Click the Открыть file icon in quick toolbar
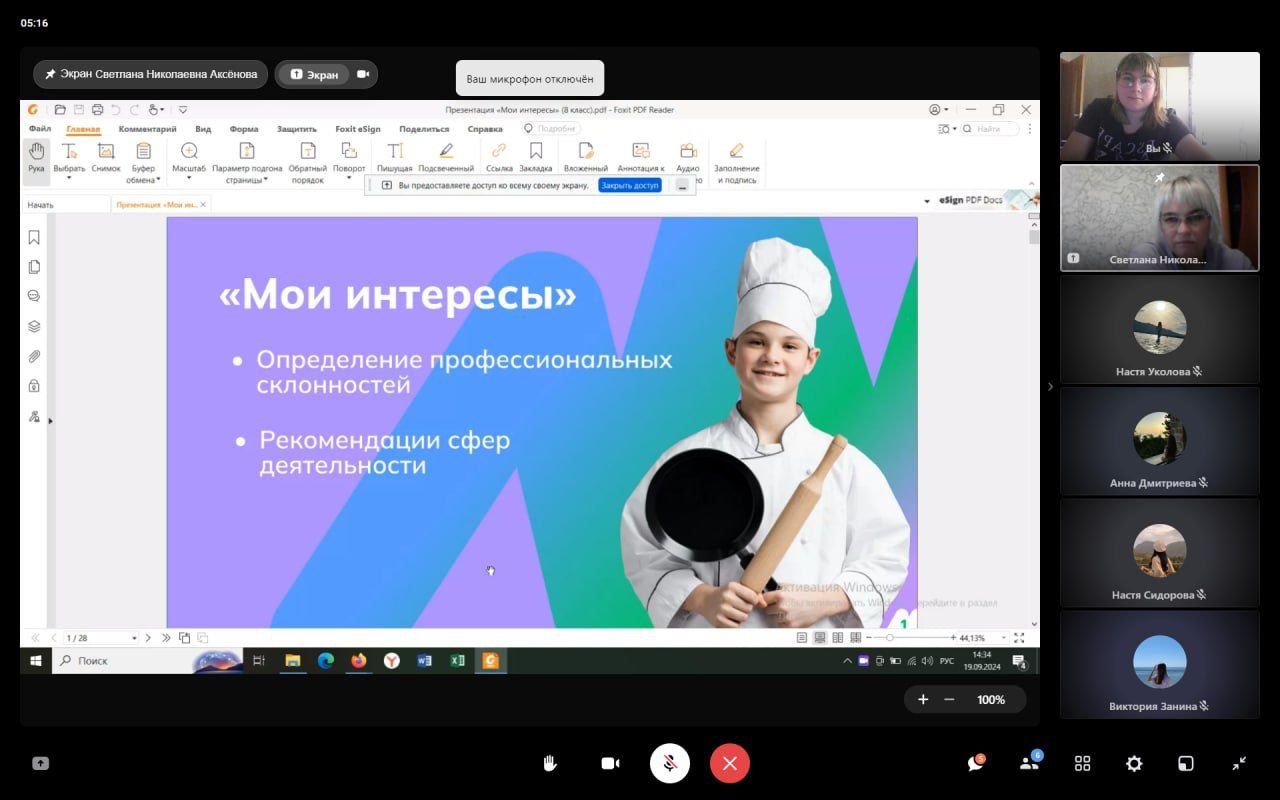This screenshot has width=1280, height=800. coord(60,110)
